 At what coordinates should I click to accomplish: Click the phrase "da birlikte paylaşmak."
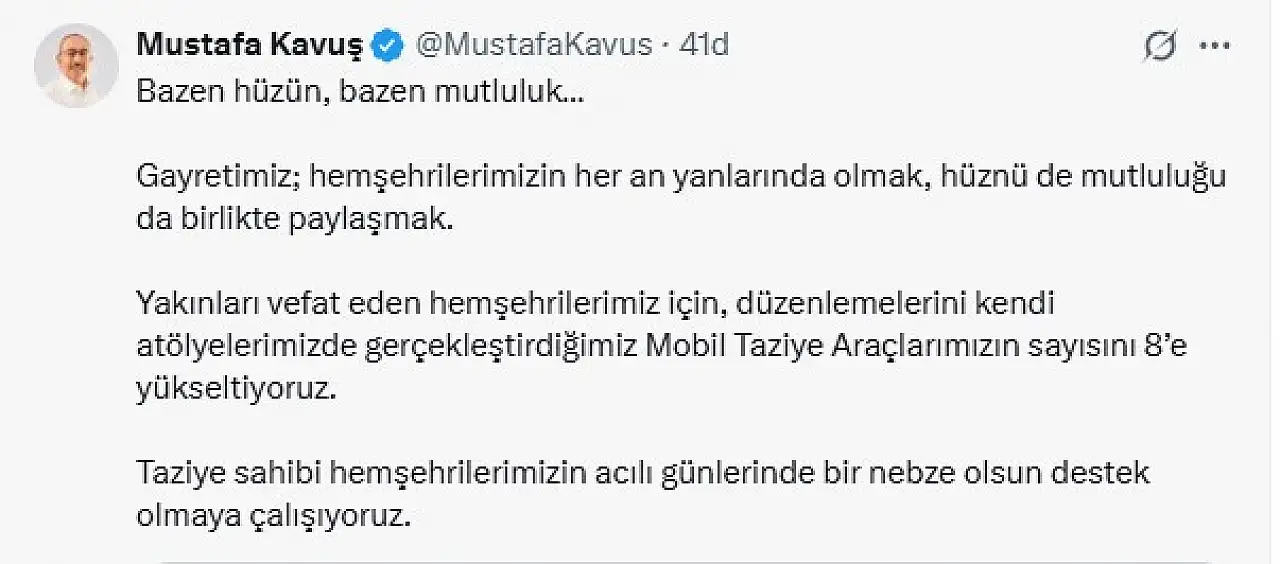pos(295,220)
